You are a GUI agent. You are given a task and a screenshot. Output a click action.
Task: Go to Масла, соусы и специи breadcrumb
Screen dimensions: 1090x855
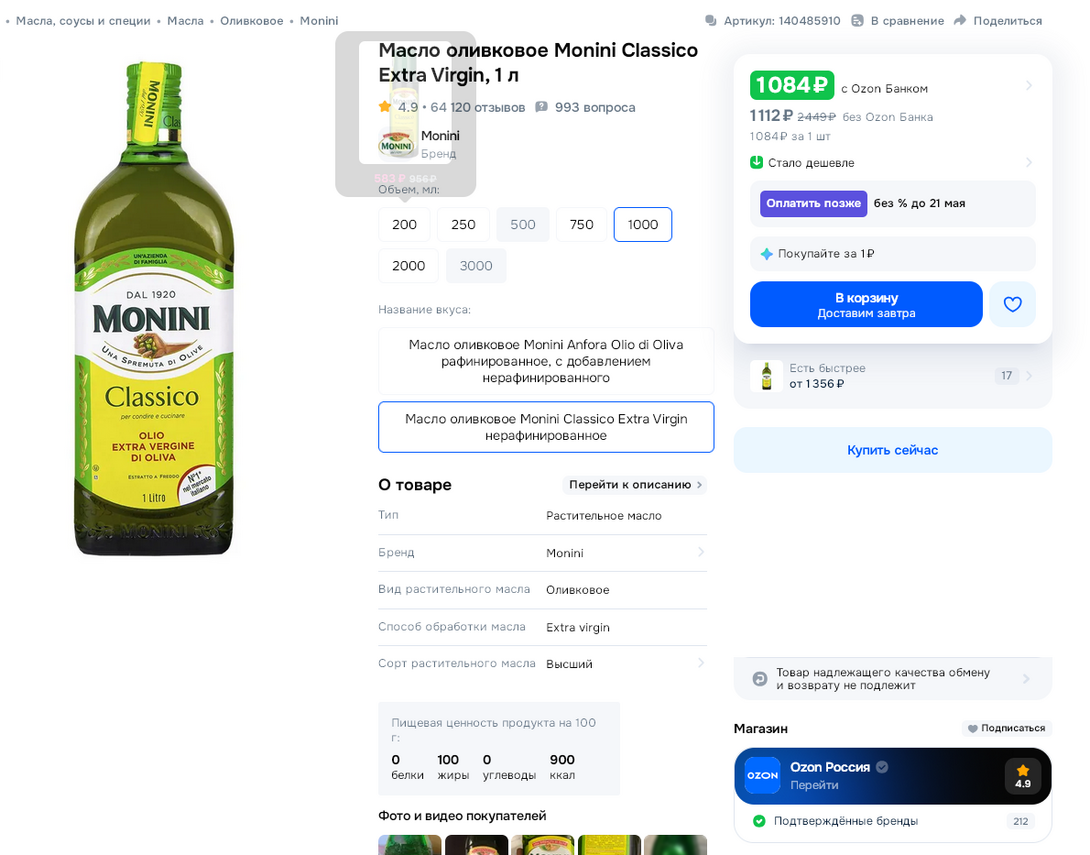[83, 21]
